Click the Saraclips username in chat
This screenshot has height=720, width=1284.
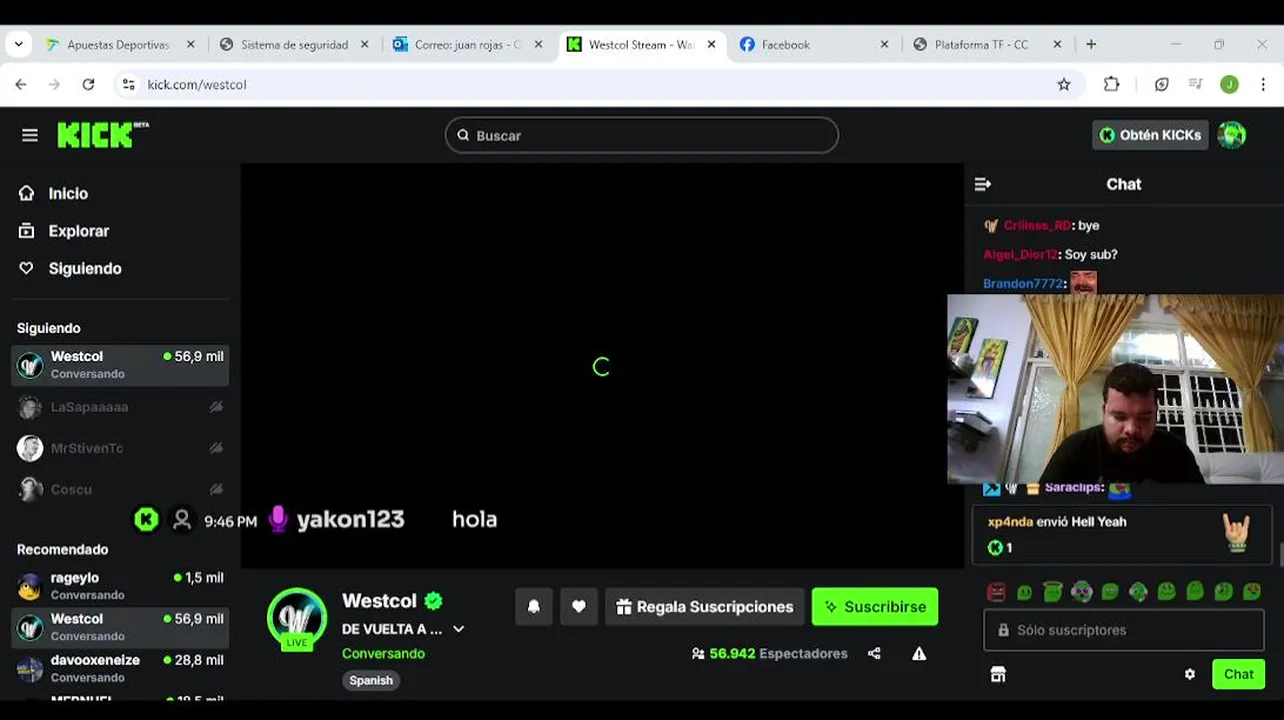pos(1073,488)
